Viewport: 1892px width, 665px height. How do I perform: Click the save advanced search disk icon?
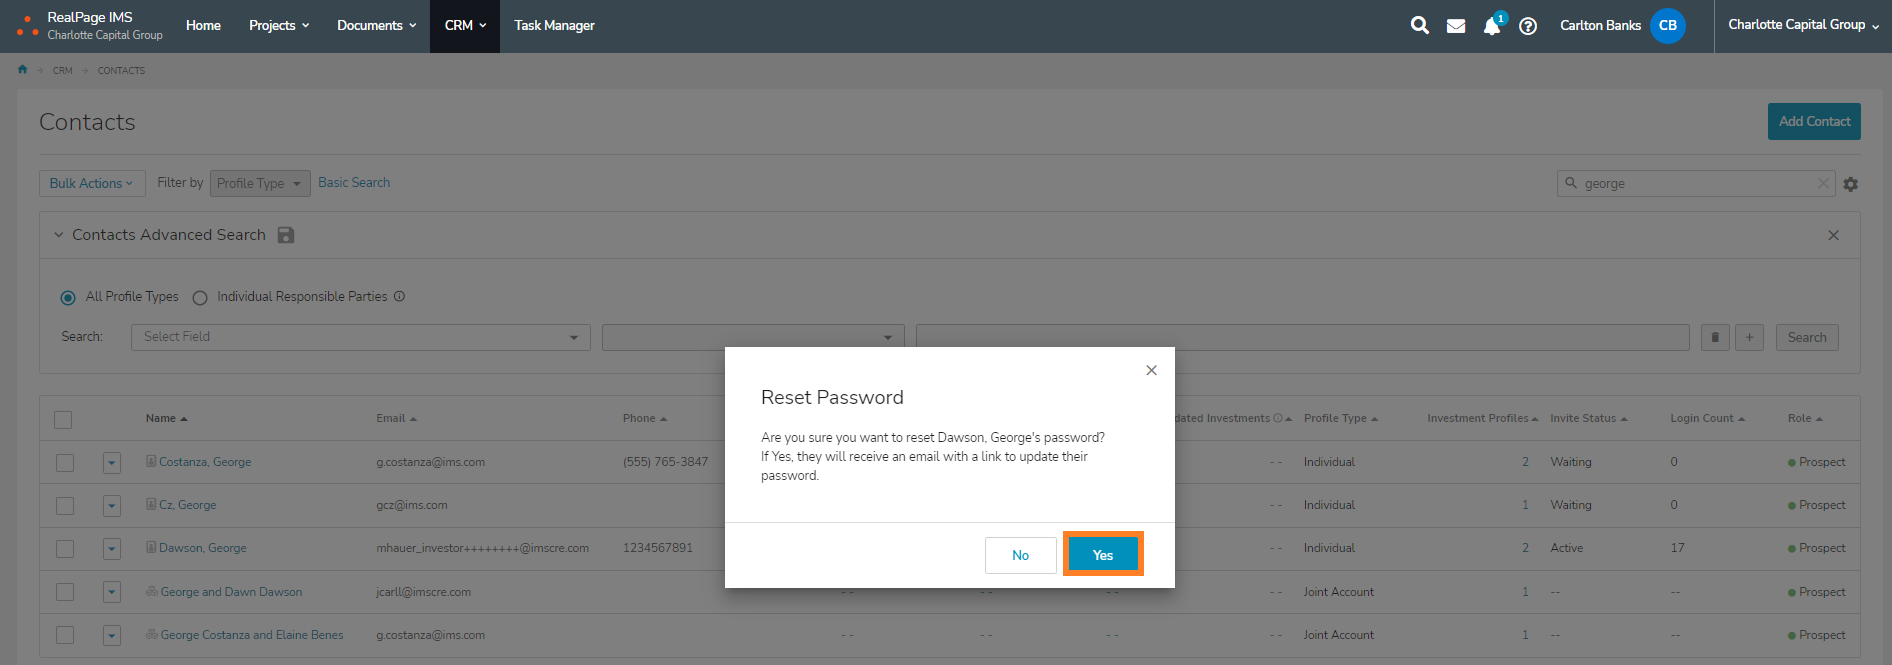click(286, 235)
